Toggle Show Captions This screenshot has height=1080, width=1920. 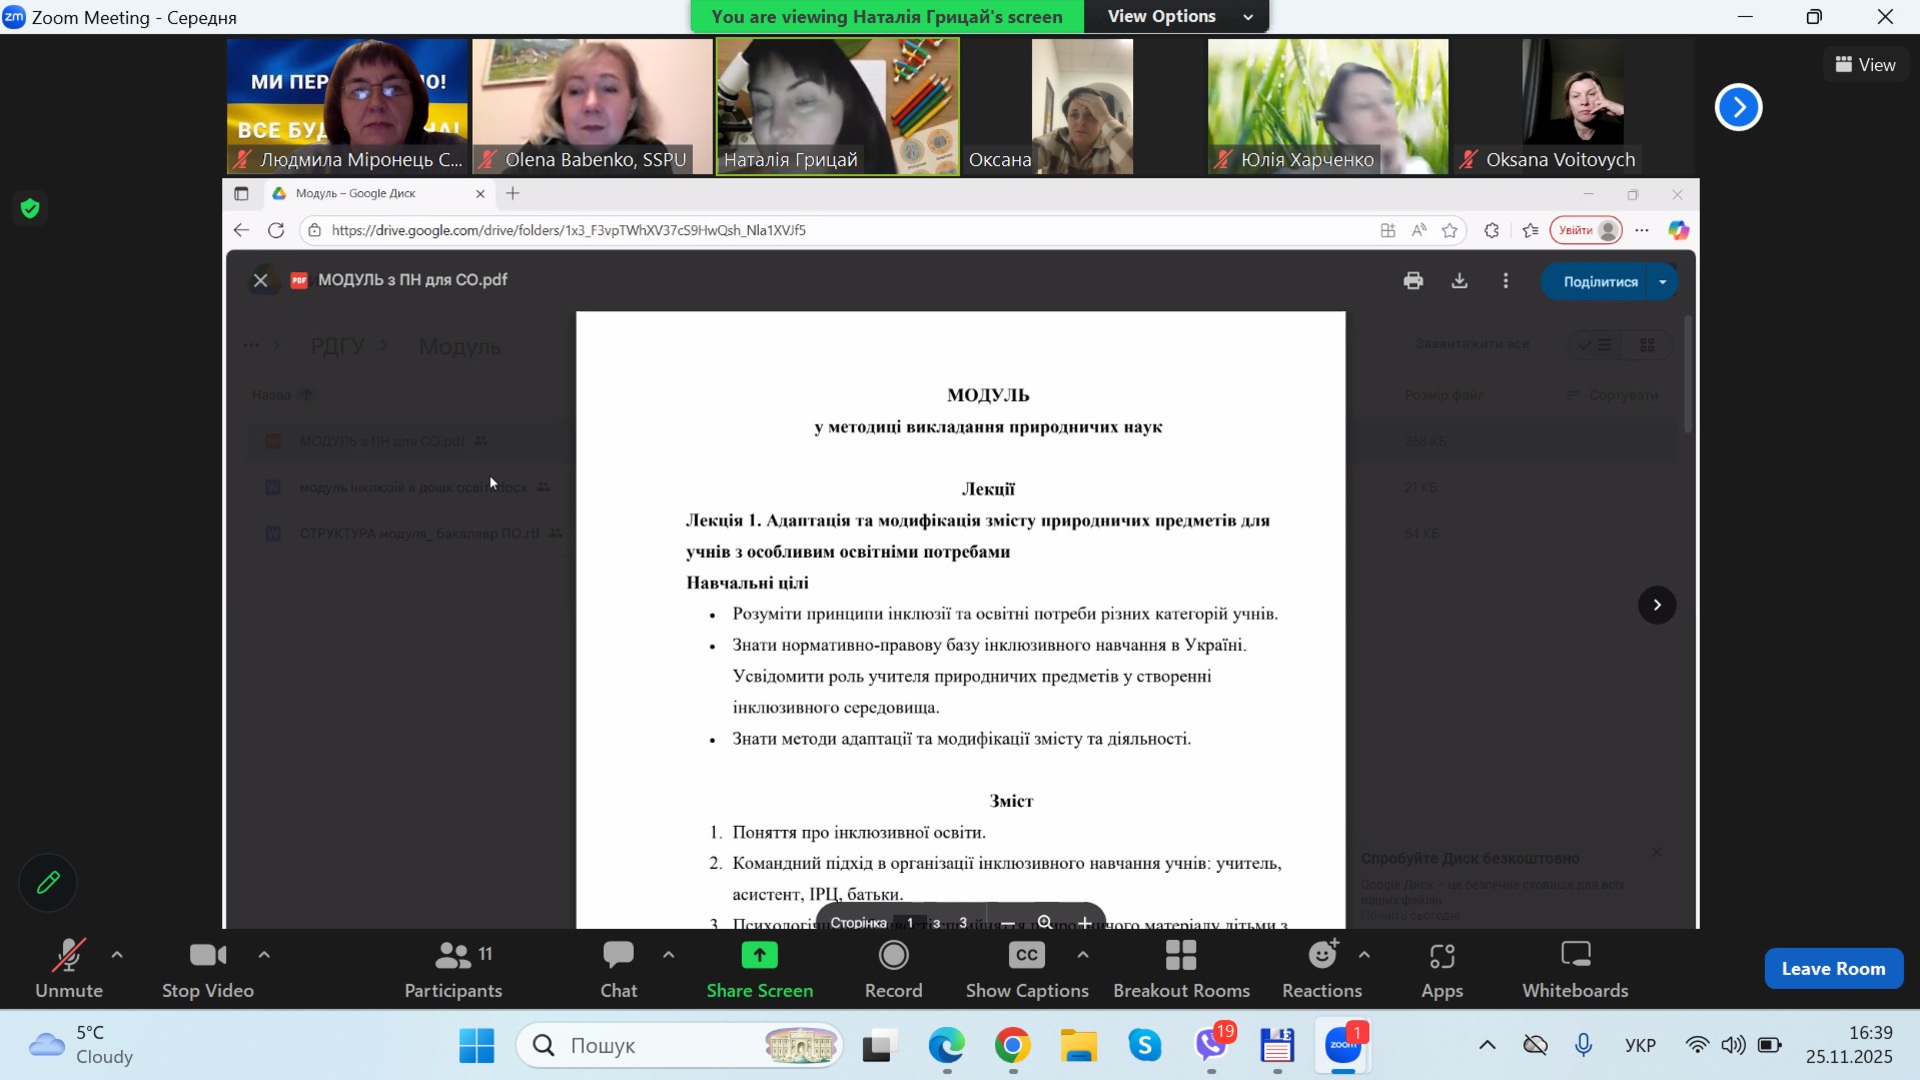[x=1027, y=968]
